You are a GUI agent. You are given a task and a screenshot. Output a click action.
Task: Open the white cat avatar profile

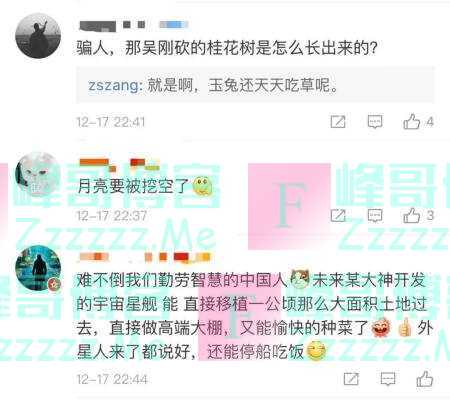point(37,174)
